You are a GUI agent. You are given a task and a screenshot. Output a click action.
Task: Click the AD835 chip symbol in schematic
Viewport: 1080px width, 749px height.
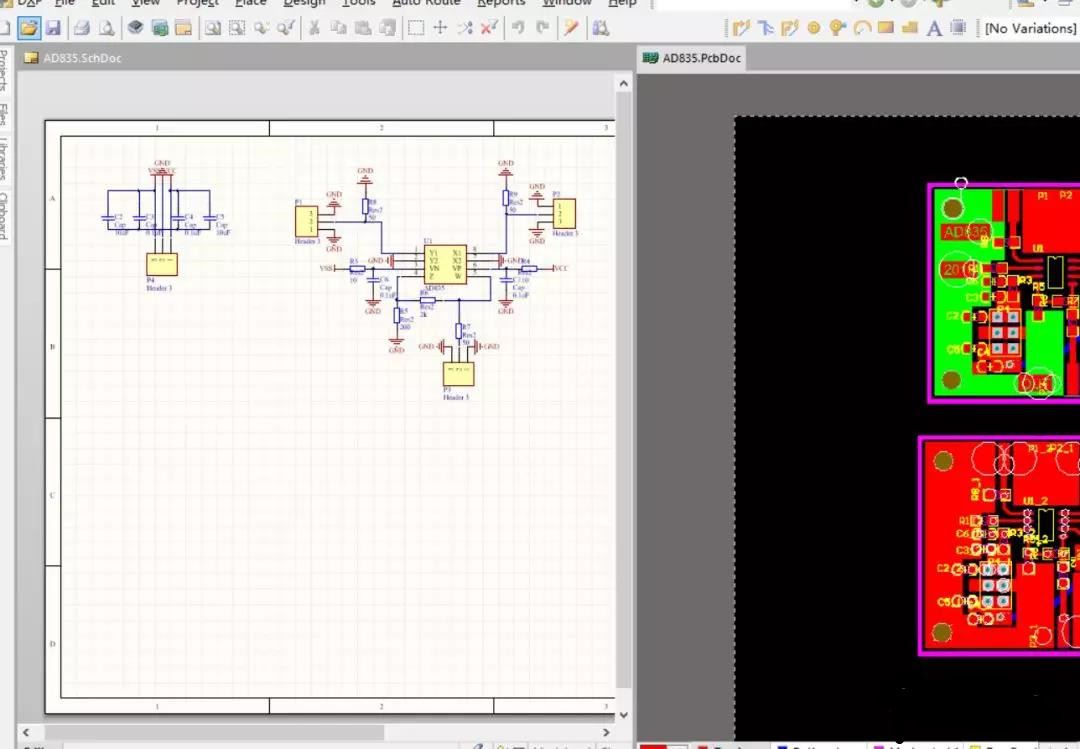tap(444, 264)
